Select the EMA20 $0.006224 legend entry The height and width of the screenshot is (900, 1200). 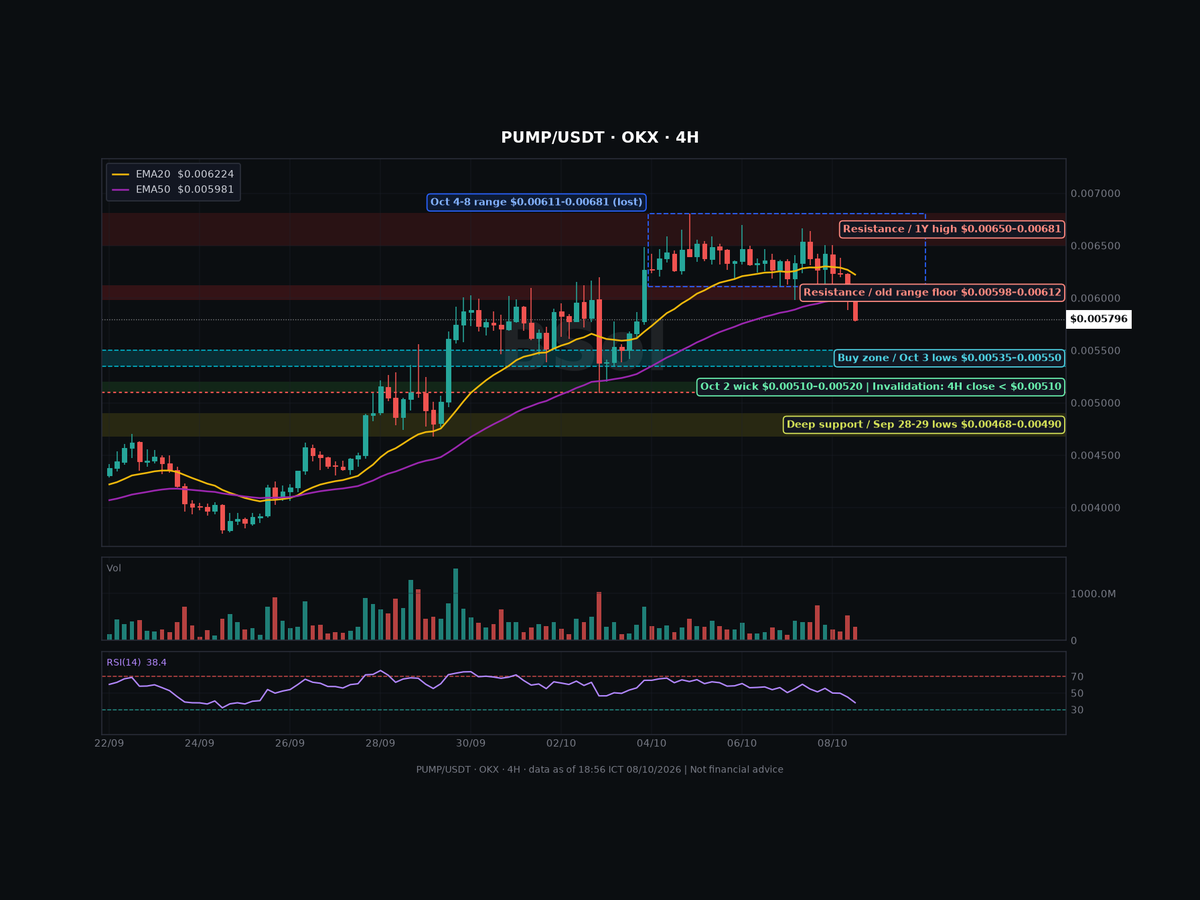click(x=171, y=173)
